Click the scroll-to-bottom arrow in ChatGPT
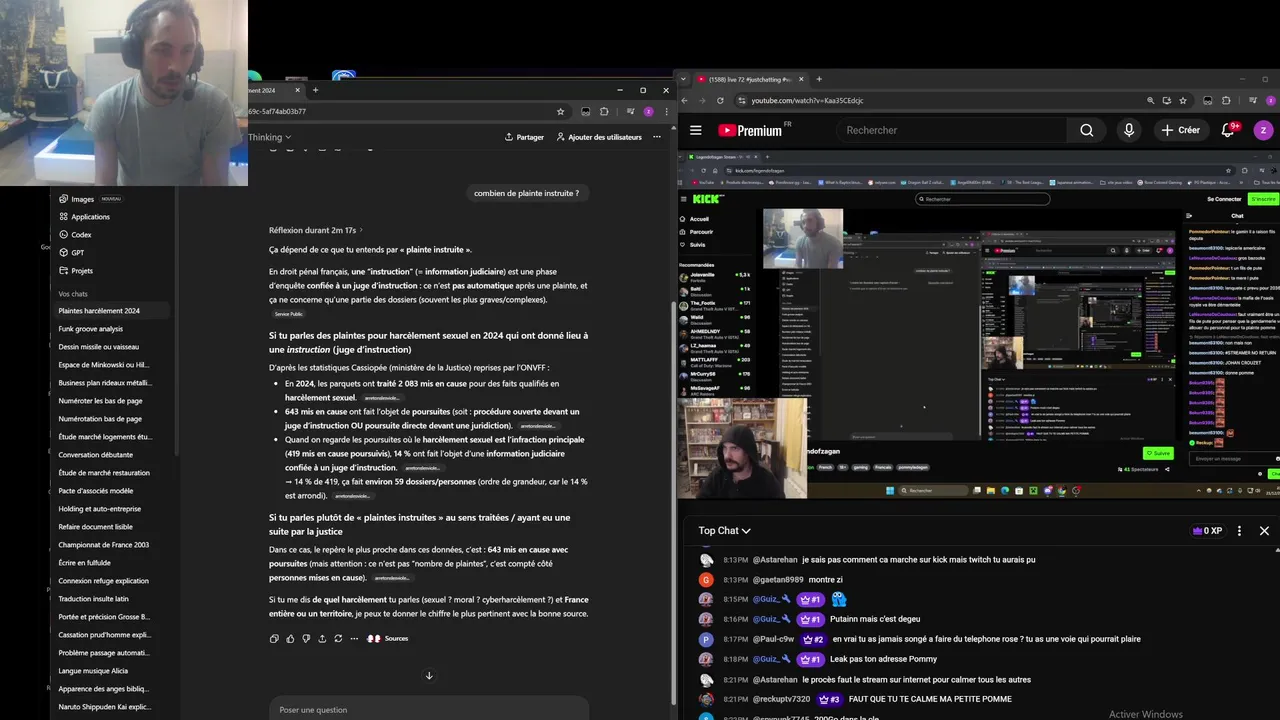 click(x=429, y=676)
